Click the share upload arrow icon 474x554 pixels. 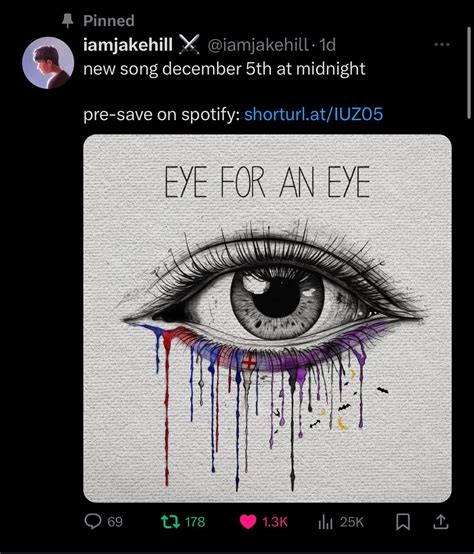click(x=441, y=521)
